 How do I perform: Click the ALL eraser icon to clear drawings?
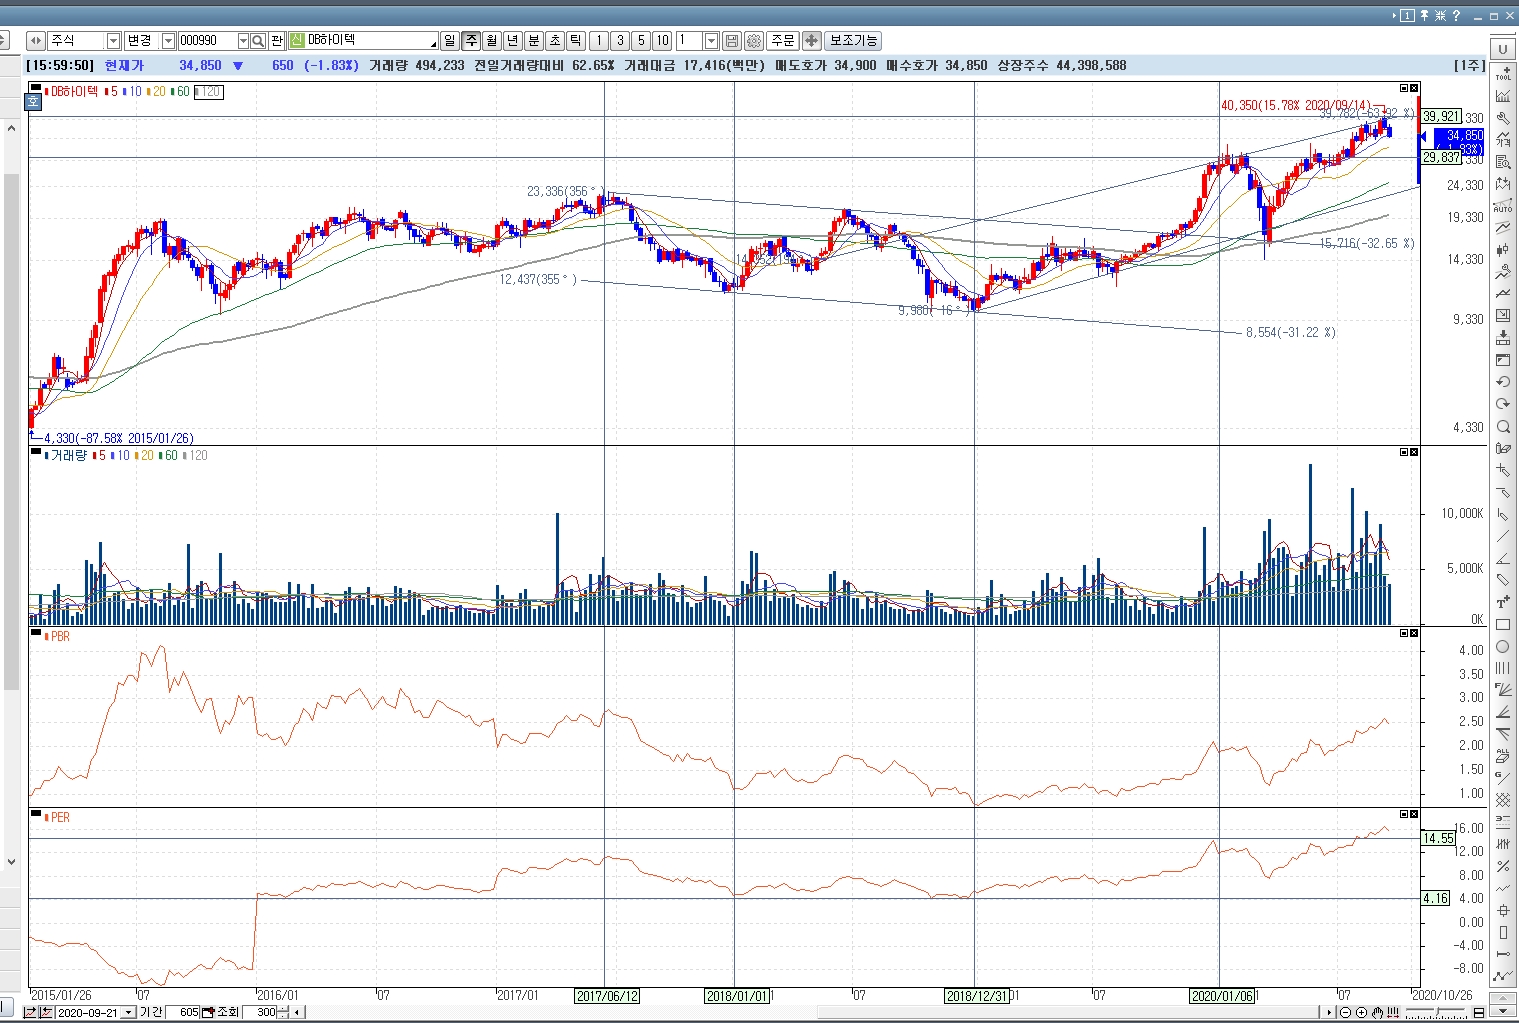pos(1503,755)
